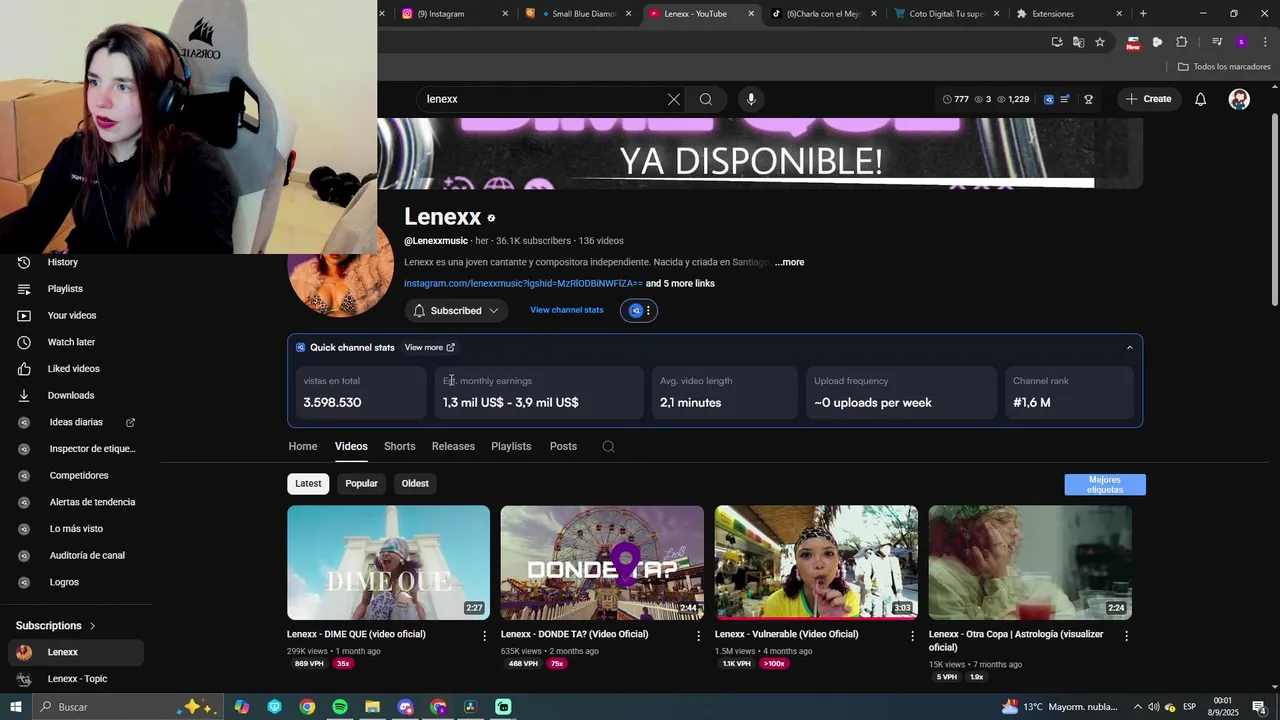
Task: Open options for DIME QUE video
Action: tap(485, 635)
